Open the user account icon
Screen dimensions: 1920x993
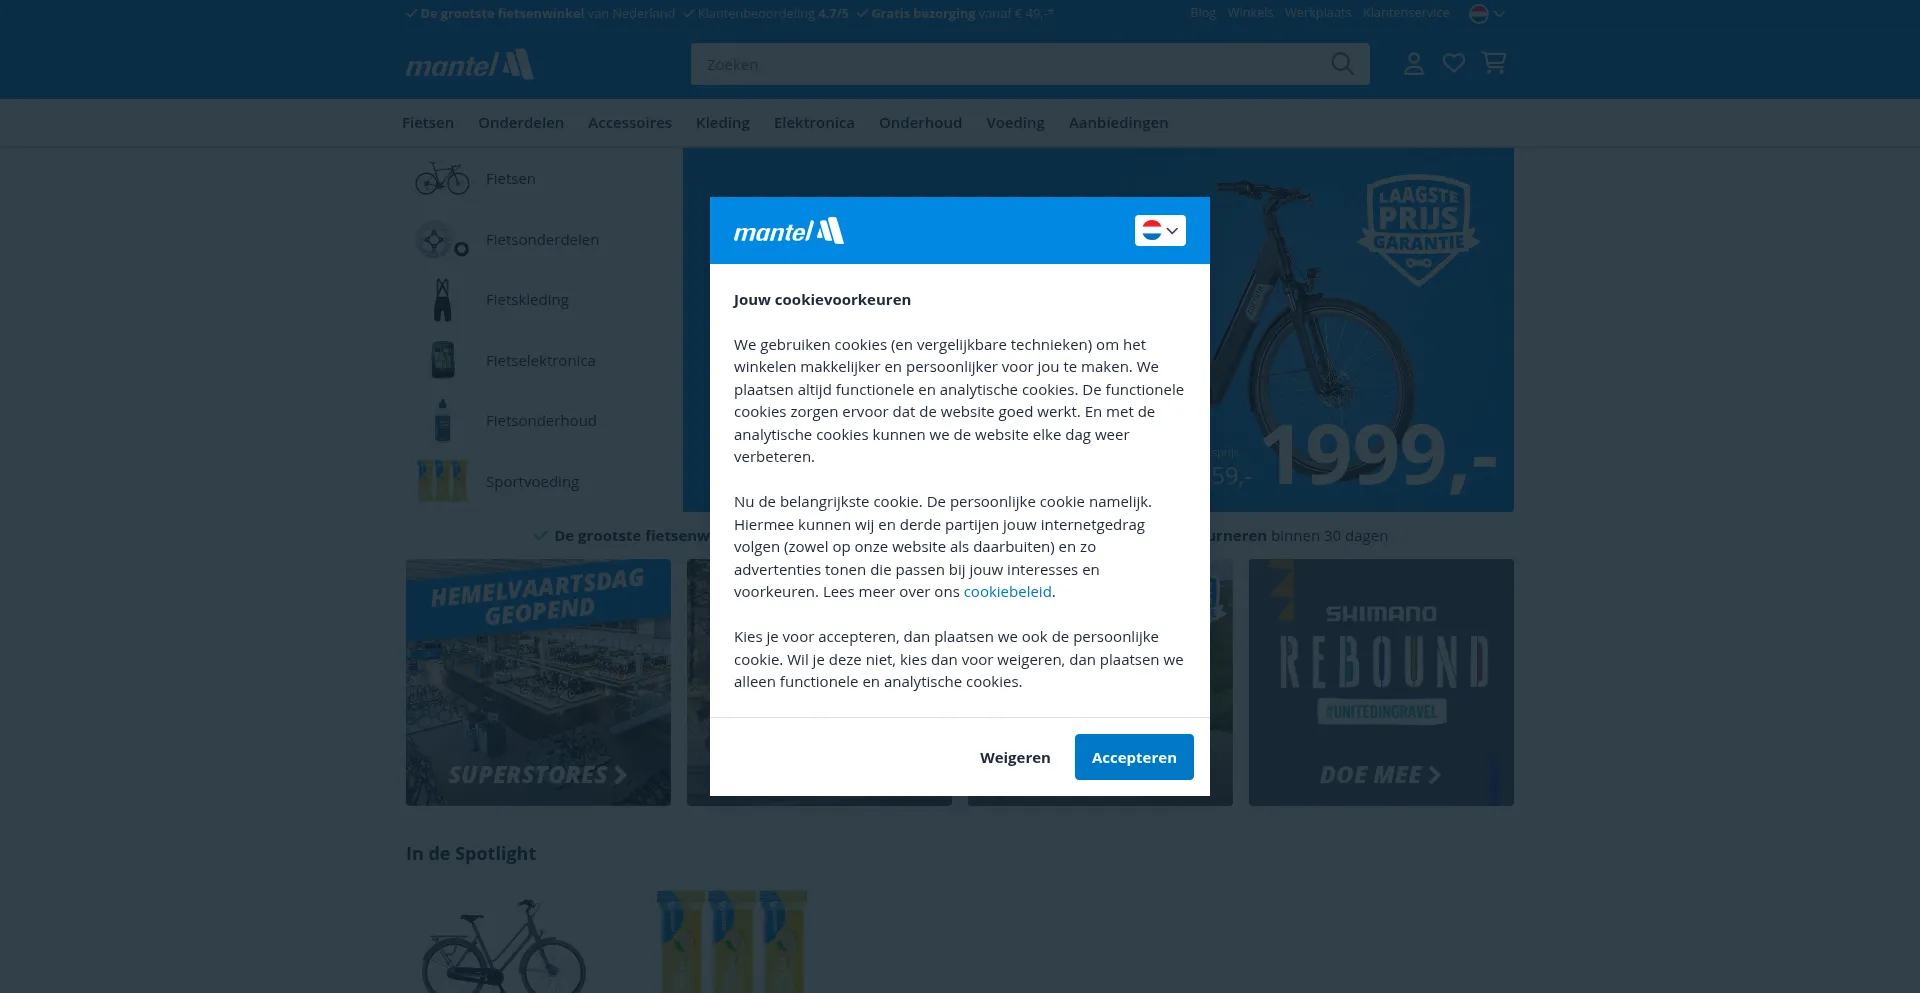pos(1413,64)
